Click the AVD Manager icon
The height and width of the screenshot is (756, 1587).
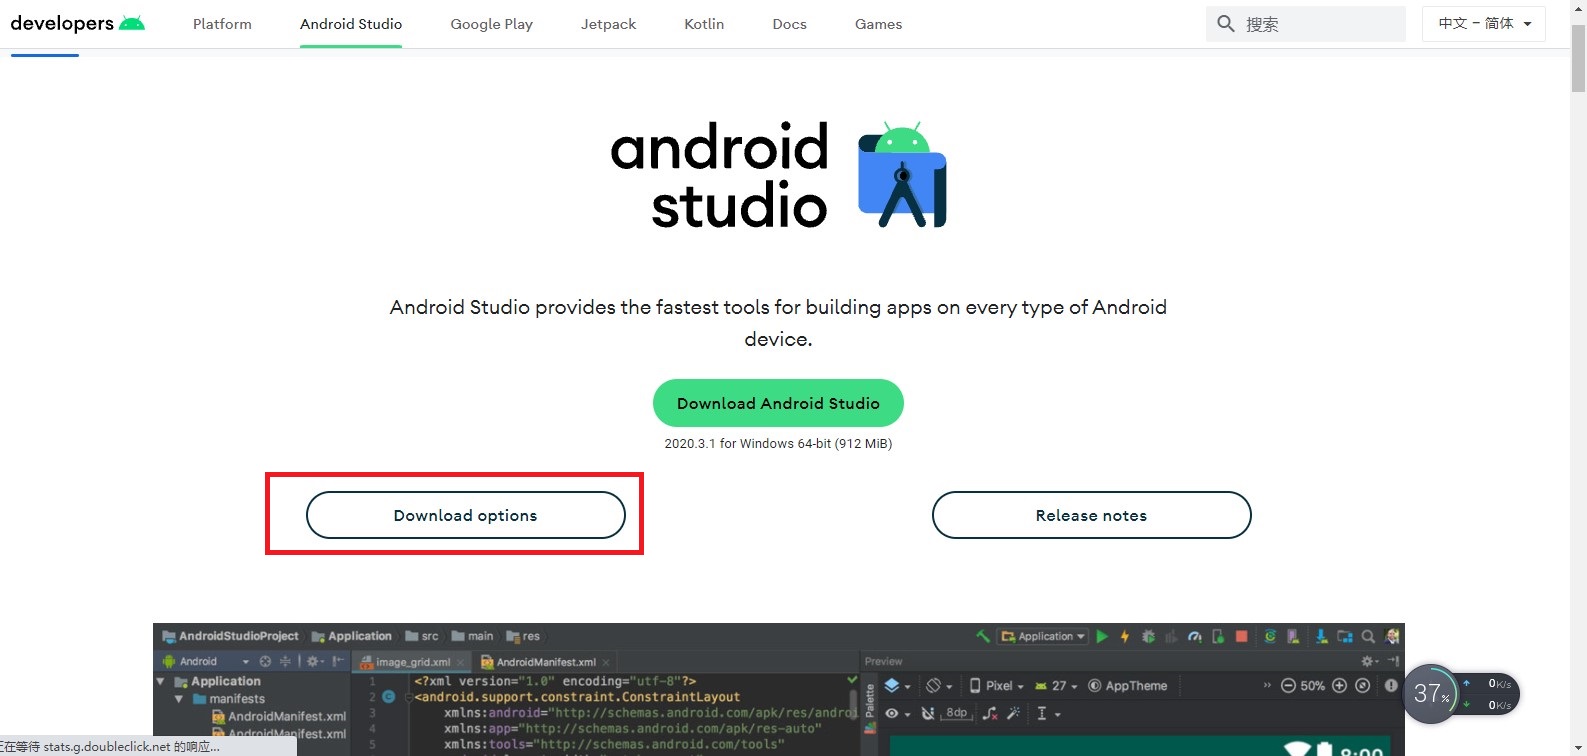1293,636
